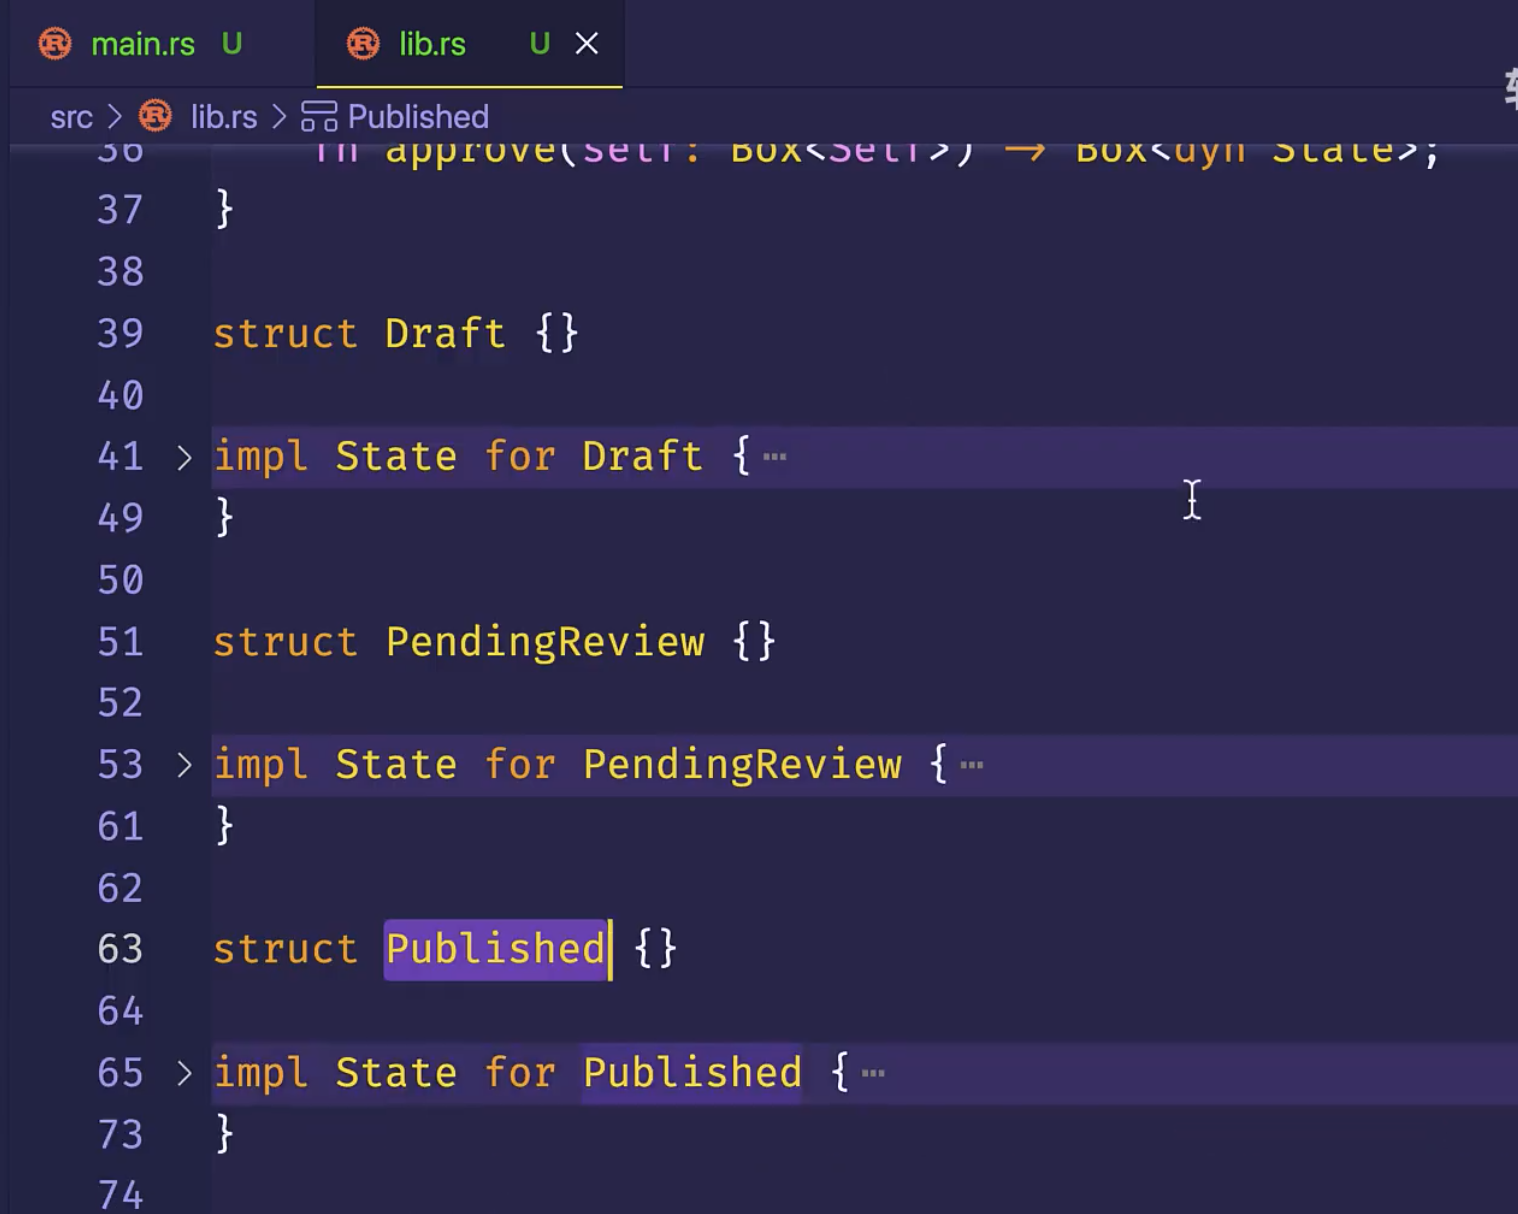Click the ellipsis after Draft impl brace
The width and height of the screenshot is (1518, 1214).
(775, 458)
